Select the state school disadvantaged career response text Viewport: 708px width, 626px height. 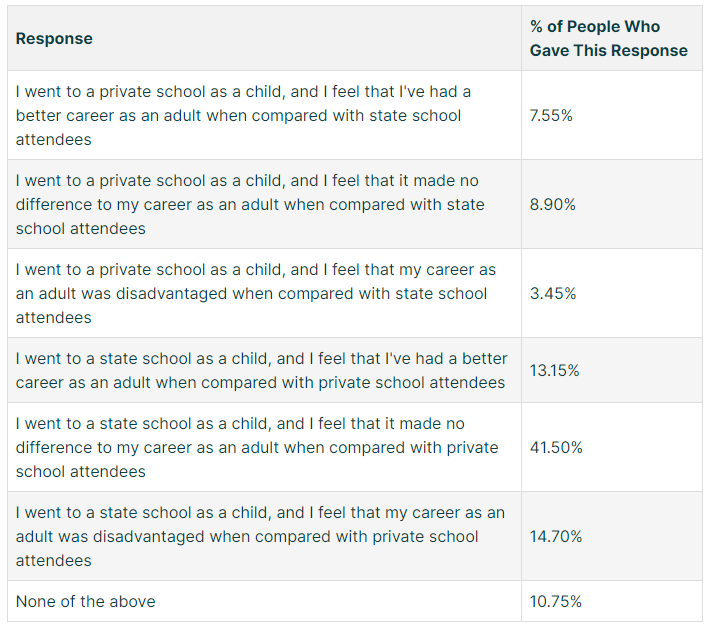coord(260,536)
